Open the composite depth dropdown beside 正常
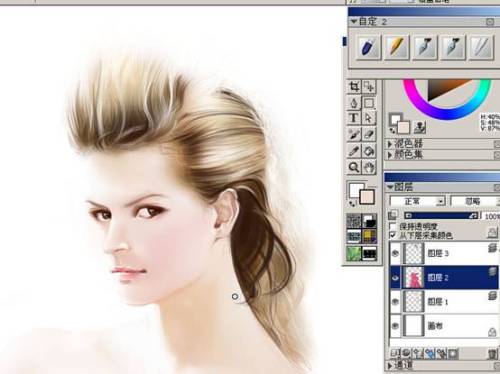Image resolution: width=500 pixels, height=374 pixels. (x=475, y=201)
